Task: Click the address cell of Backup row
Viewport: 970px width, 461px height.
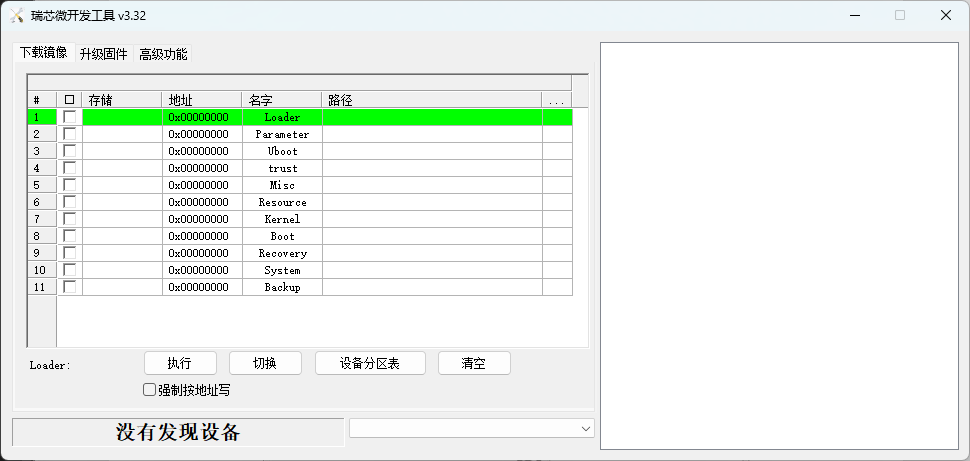Action: [x=202, y=287]
